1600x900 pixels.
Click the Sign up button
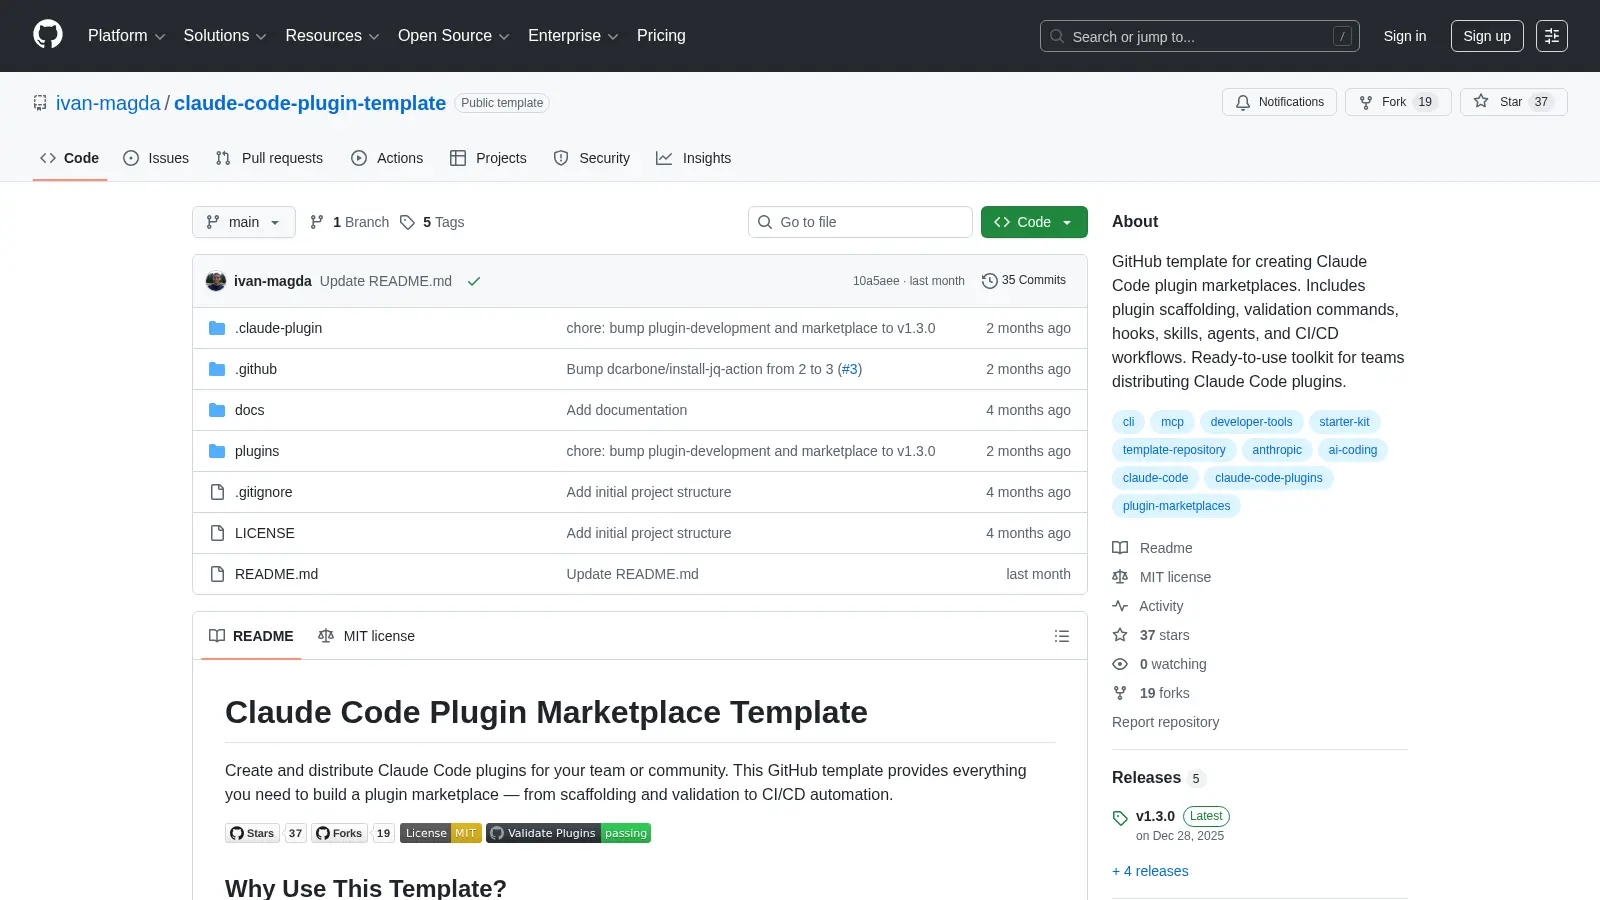point(1487,36)
